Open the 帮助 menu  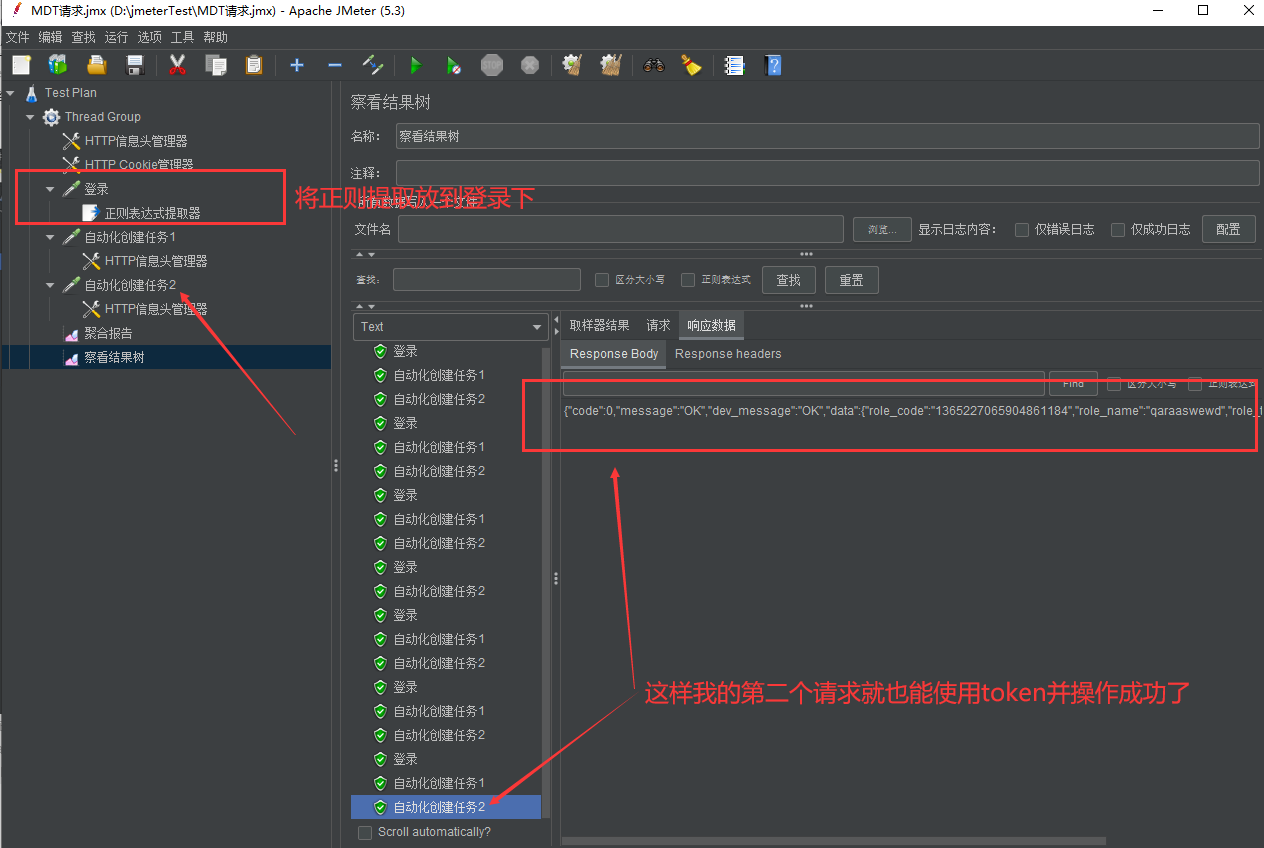pyautogui.click(x=215, y=37)
